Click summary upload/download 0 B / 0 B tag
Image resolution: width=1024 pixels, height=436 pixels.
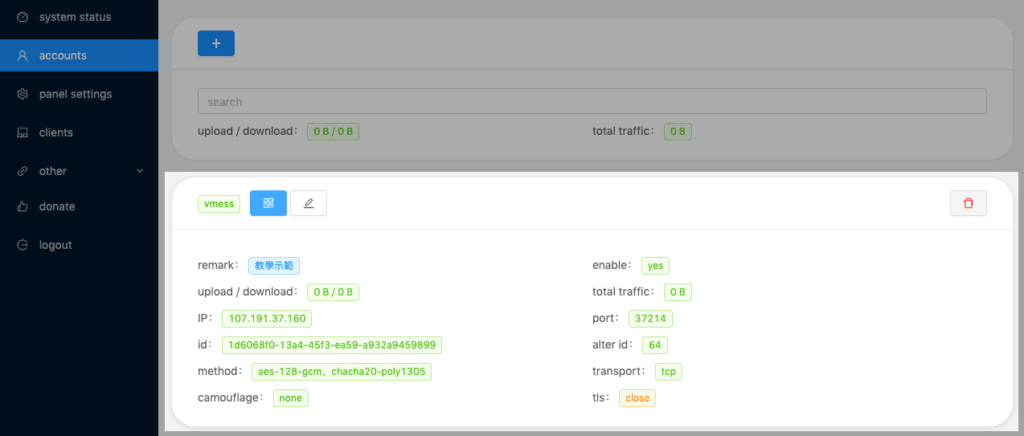[x=333, y=131]
